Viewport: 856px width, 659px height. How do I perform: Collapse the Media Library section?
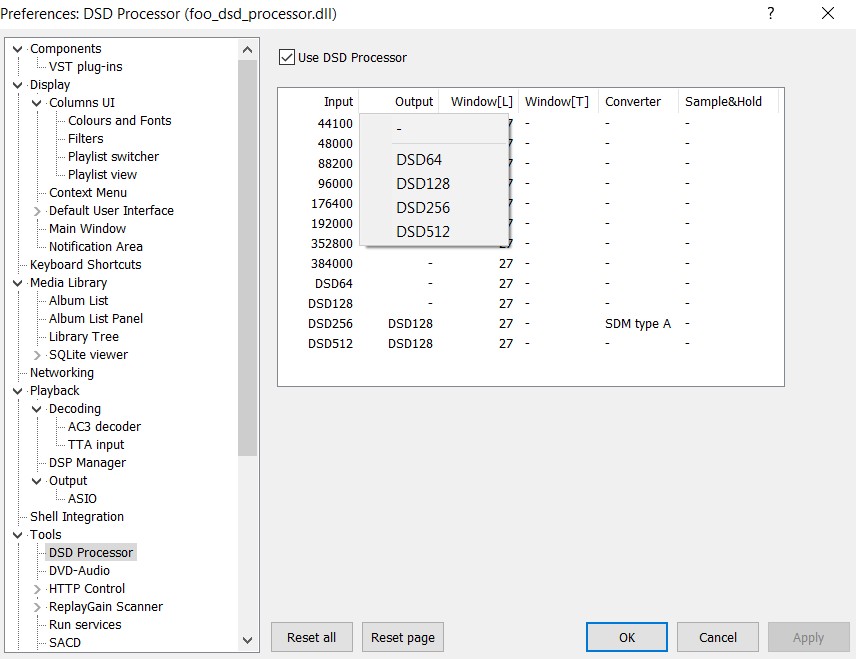coord(19,283)
